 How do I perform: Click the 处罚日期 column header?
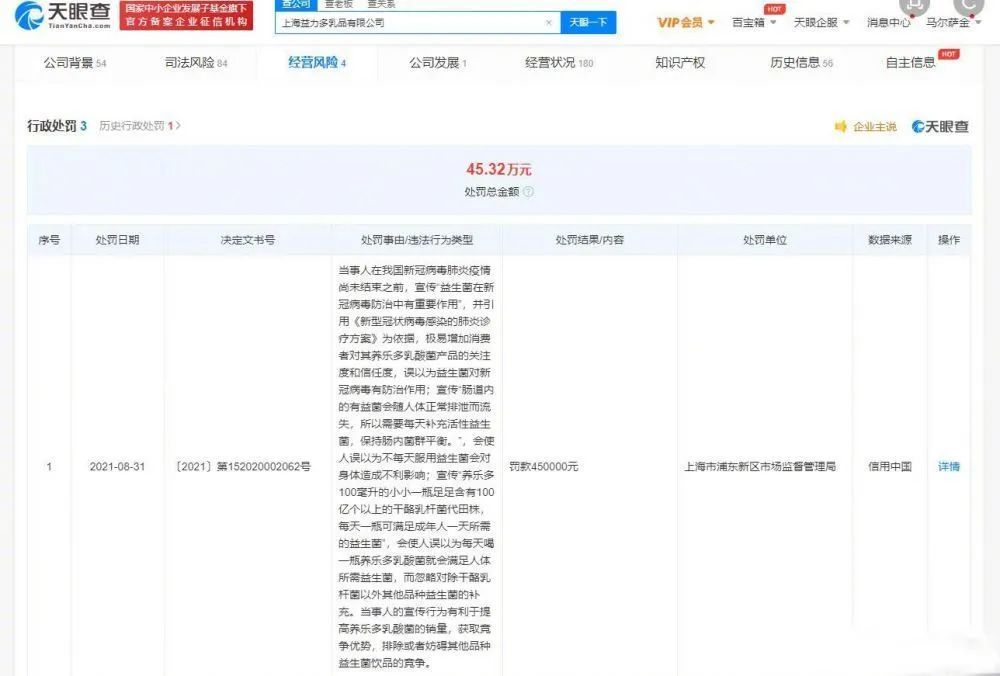tap(117, 240)
